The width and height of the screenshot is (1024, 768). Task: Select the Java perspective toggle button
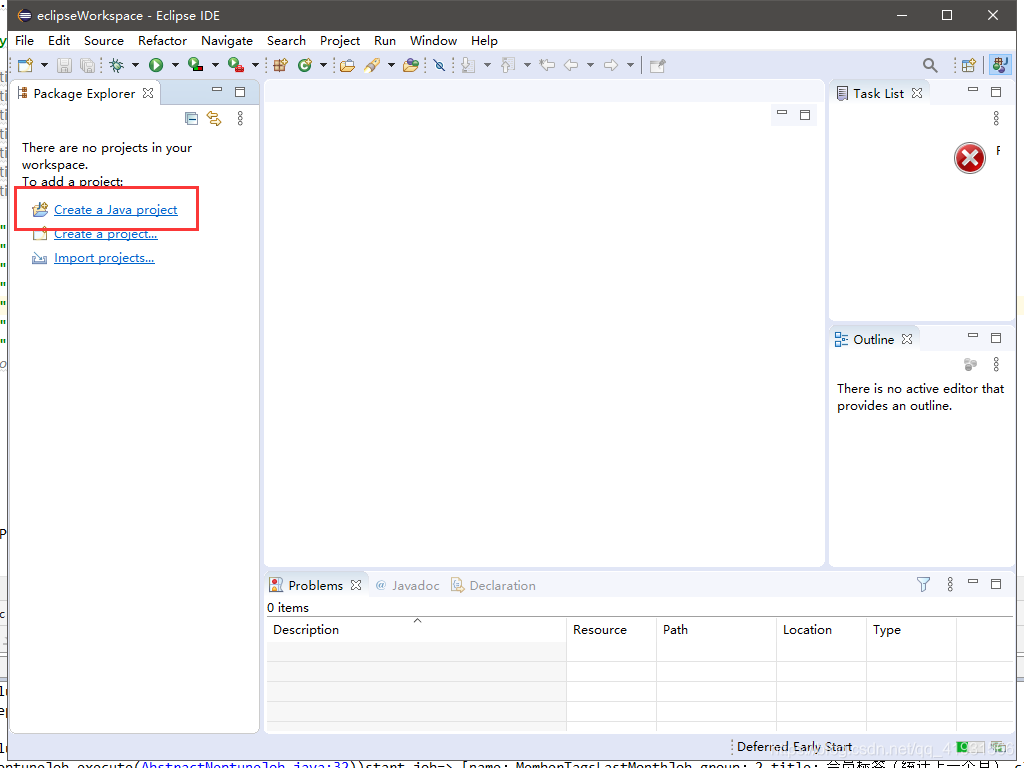[x=1000, y=65]
